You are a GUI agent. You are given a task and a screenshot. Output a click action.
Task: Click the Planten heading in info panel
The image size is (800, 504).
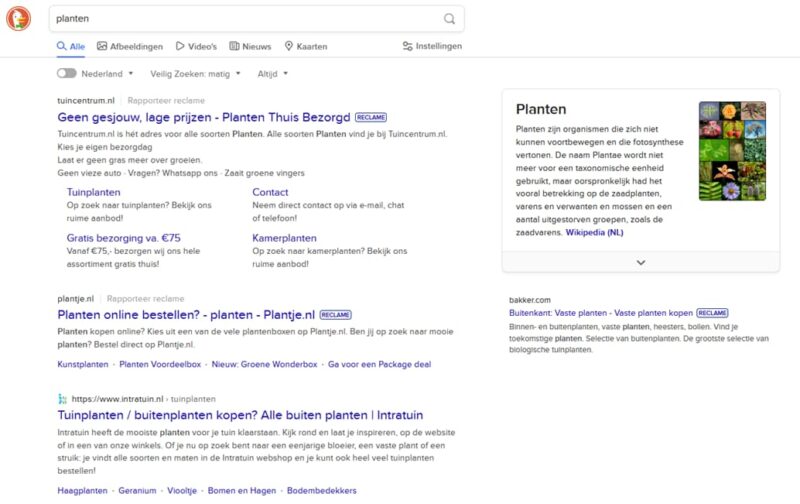coord(541,109)
